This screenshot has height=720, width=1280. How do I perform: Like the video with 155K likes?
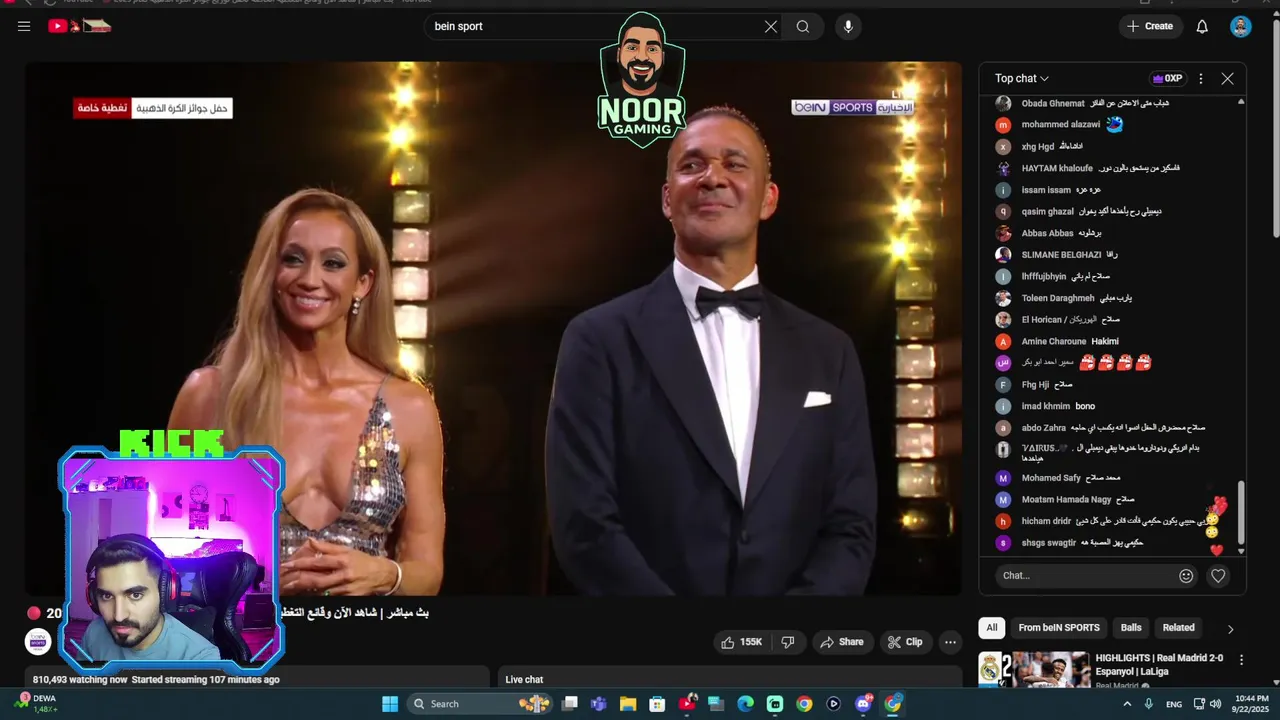pyautogui.click(x=742, y=642)
